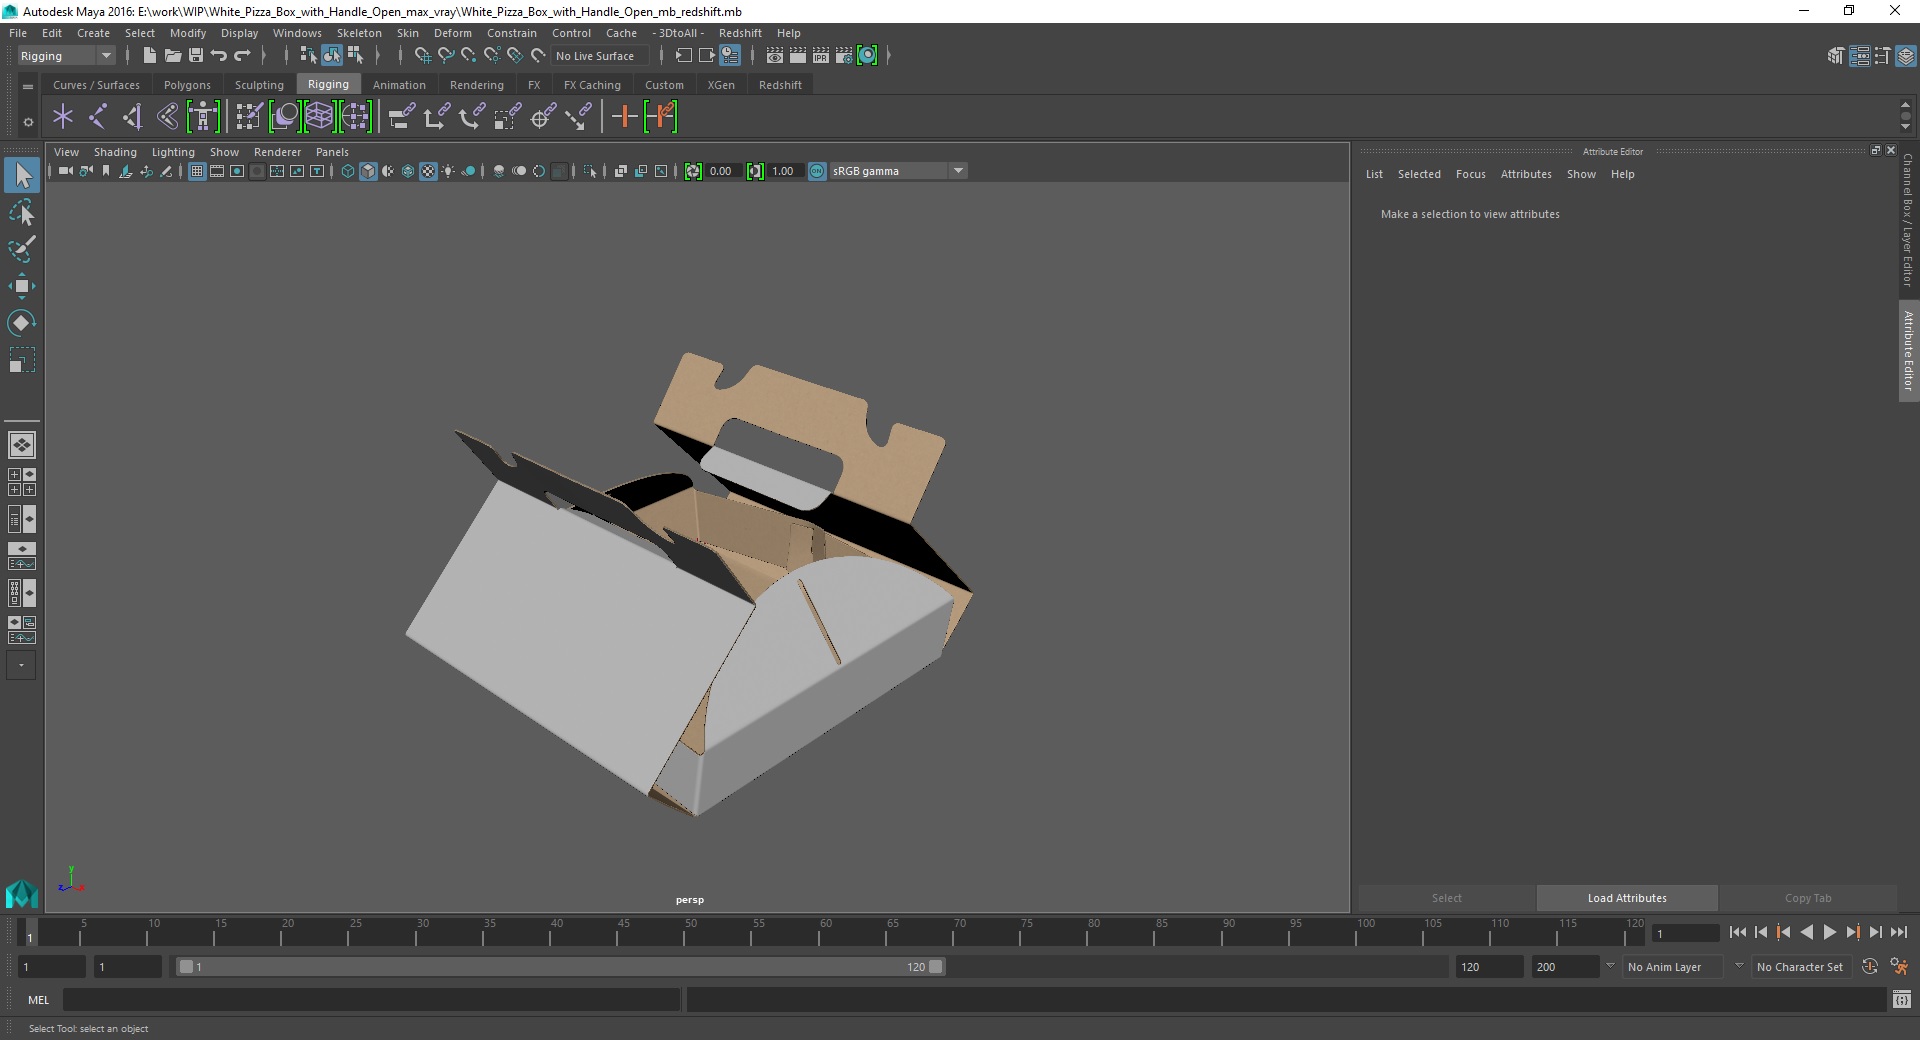Image resolution: width=1920 pixels, height=1040 pixels.
Task: Open the Redshift menu
Action: pyautogui.click(x=740, y=33)
